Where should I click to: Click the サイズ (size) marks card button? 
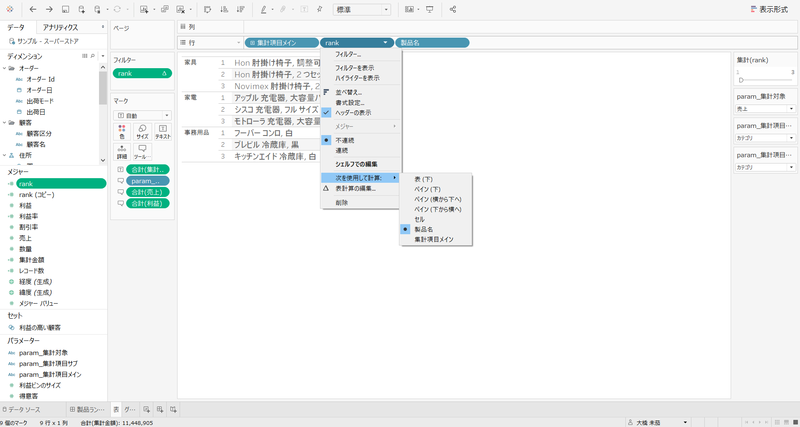click(x=142, y=132)
